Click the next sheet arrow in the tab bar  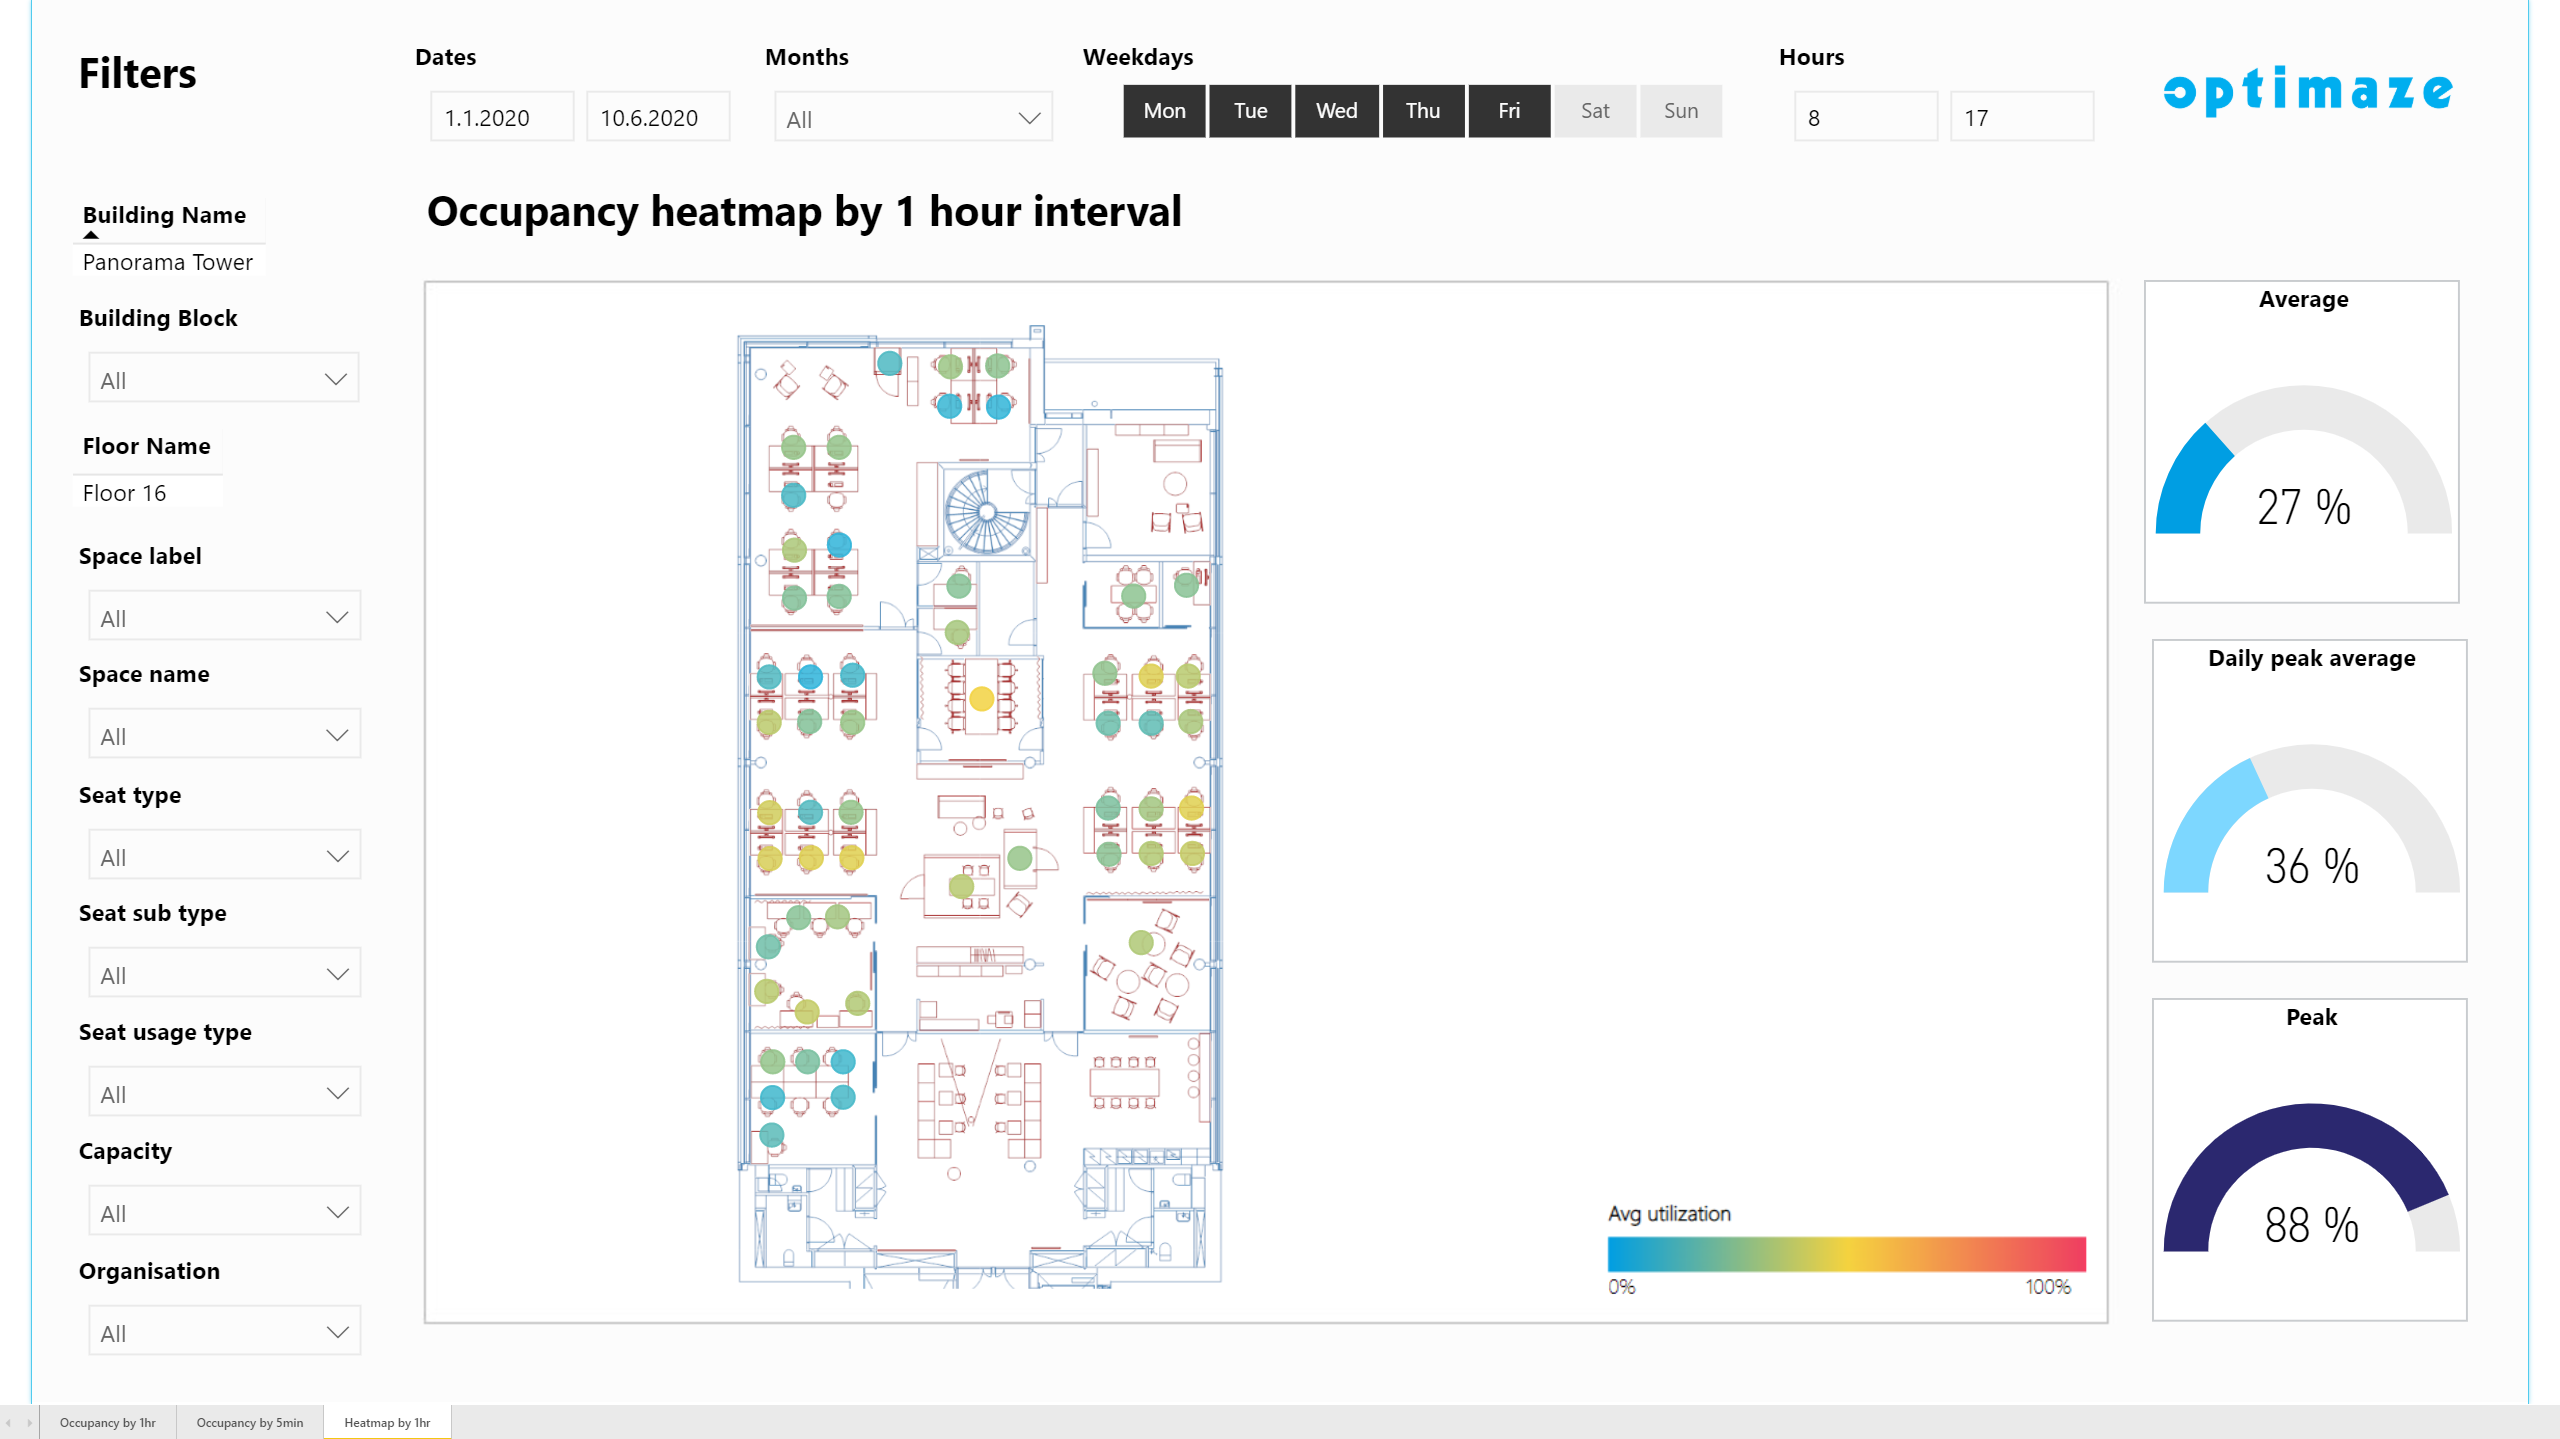[x=29, y=1422]
